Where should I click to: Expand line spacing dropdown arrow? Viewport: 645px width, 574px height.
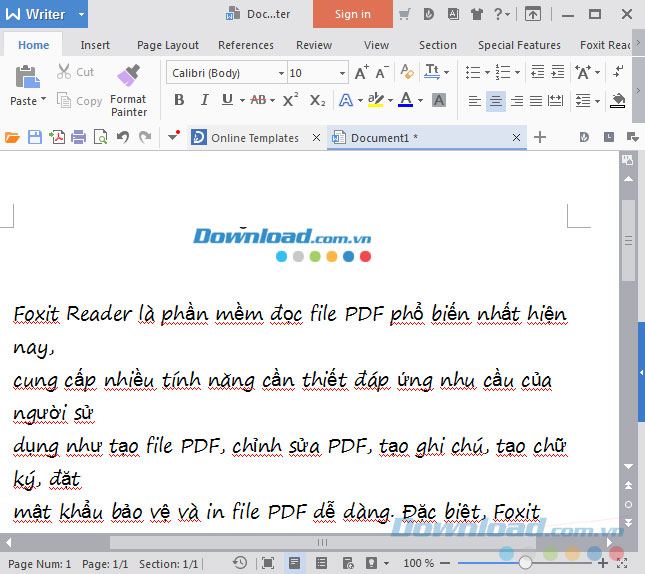coord(597,101)
